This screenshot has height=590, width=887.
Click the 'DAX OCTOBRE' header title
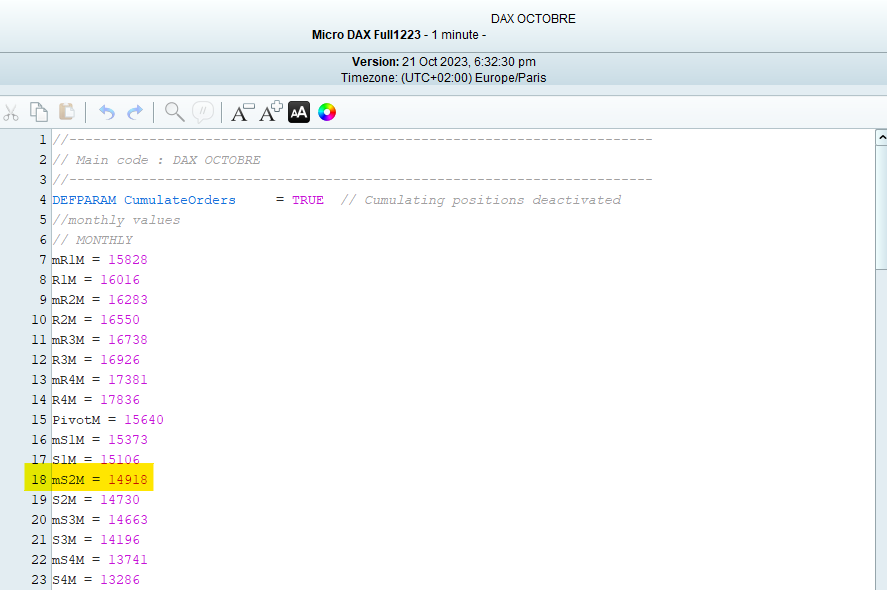click(x=533, y=19)
